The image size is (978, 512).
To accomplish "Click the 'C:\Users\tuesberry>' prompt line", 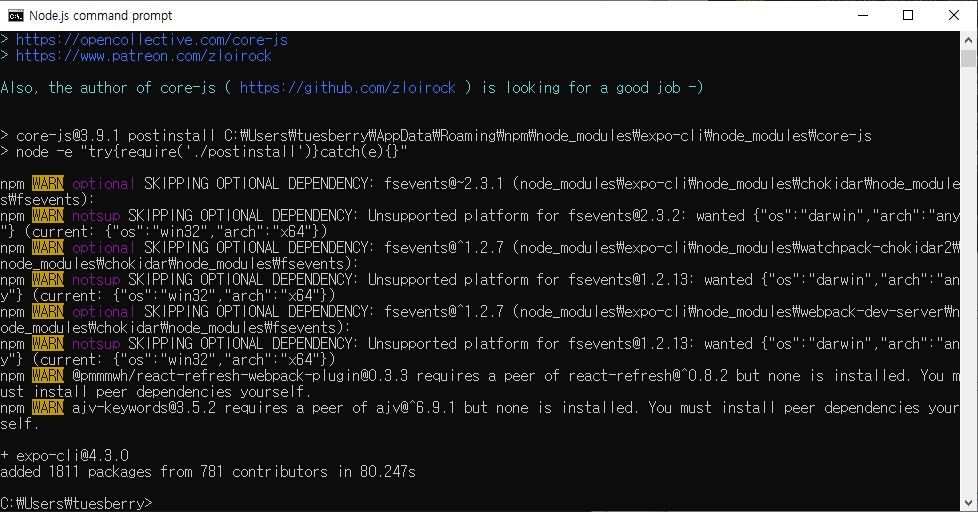I will click(76, 503).
